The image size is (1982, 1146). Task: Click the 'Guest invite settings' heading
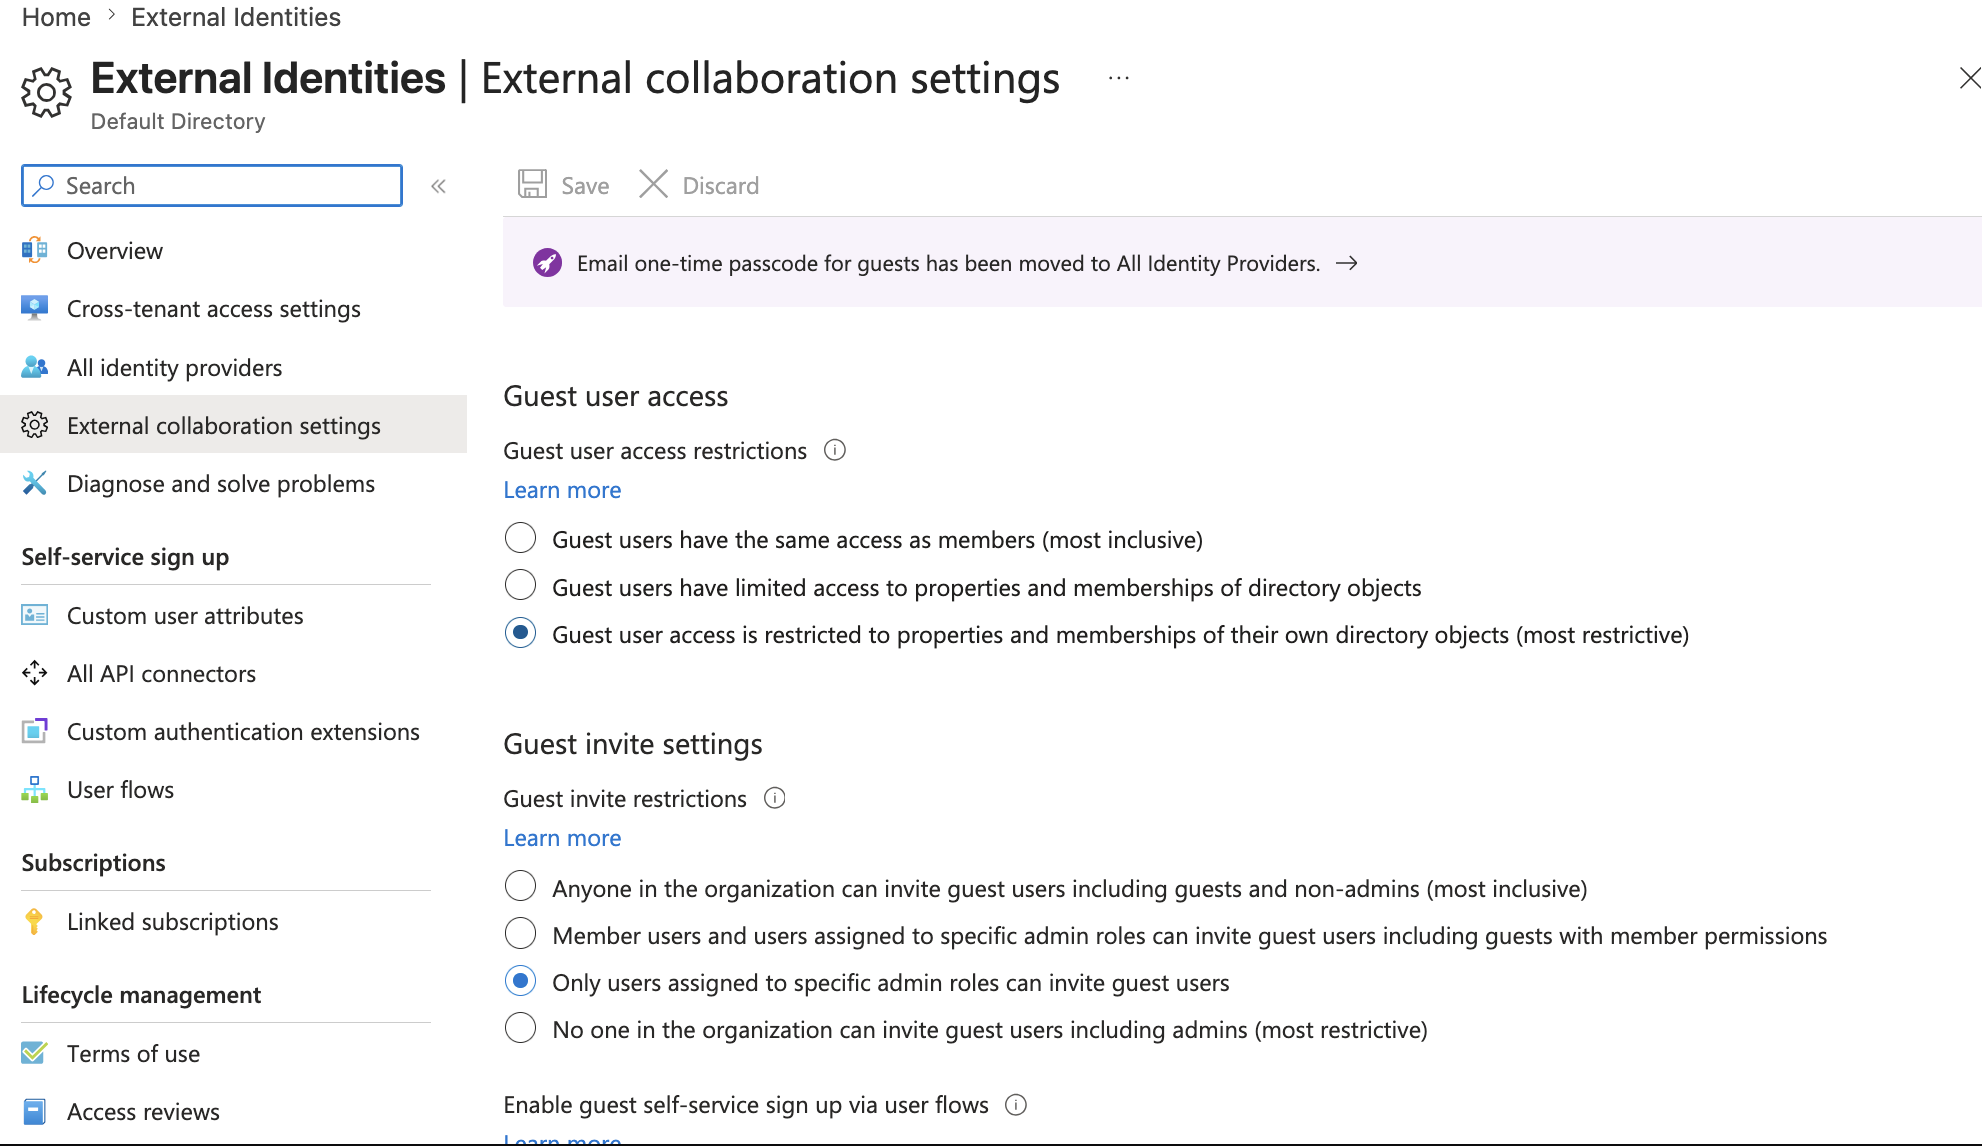click(632, 744)
